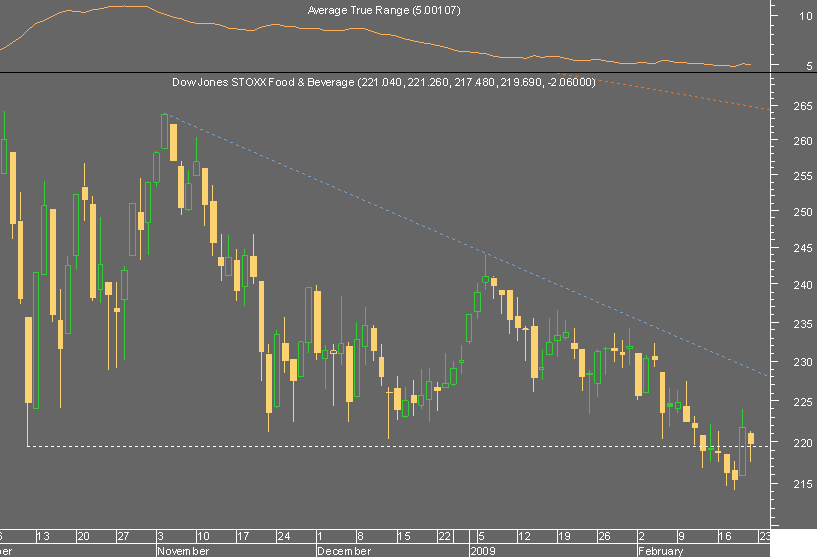
Task: Click the December month label
Action: pos(344,551)
